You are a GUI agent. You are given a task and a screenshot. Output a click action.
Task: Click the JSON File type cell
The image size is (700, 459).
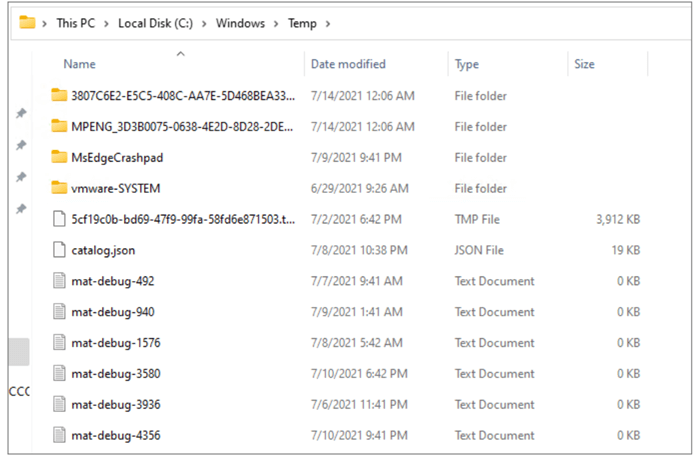[x=479, y=250]
